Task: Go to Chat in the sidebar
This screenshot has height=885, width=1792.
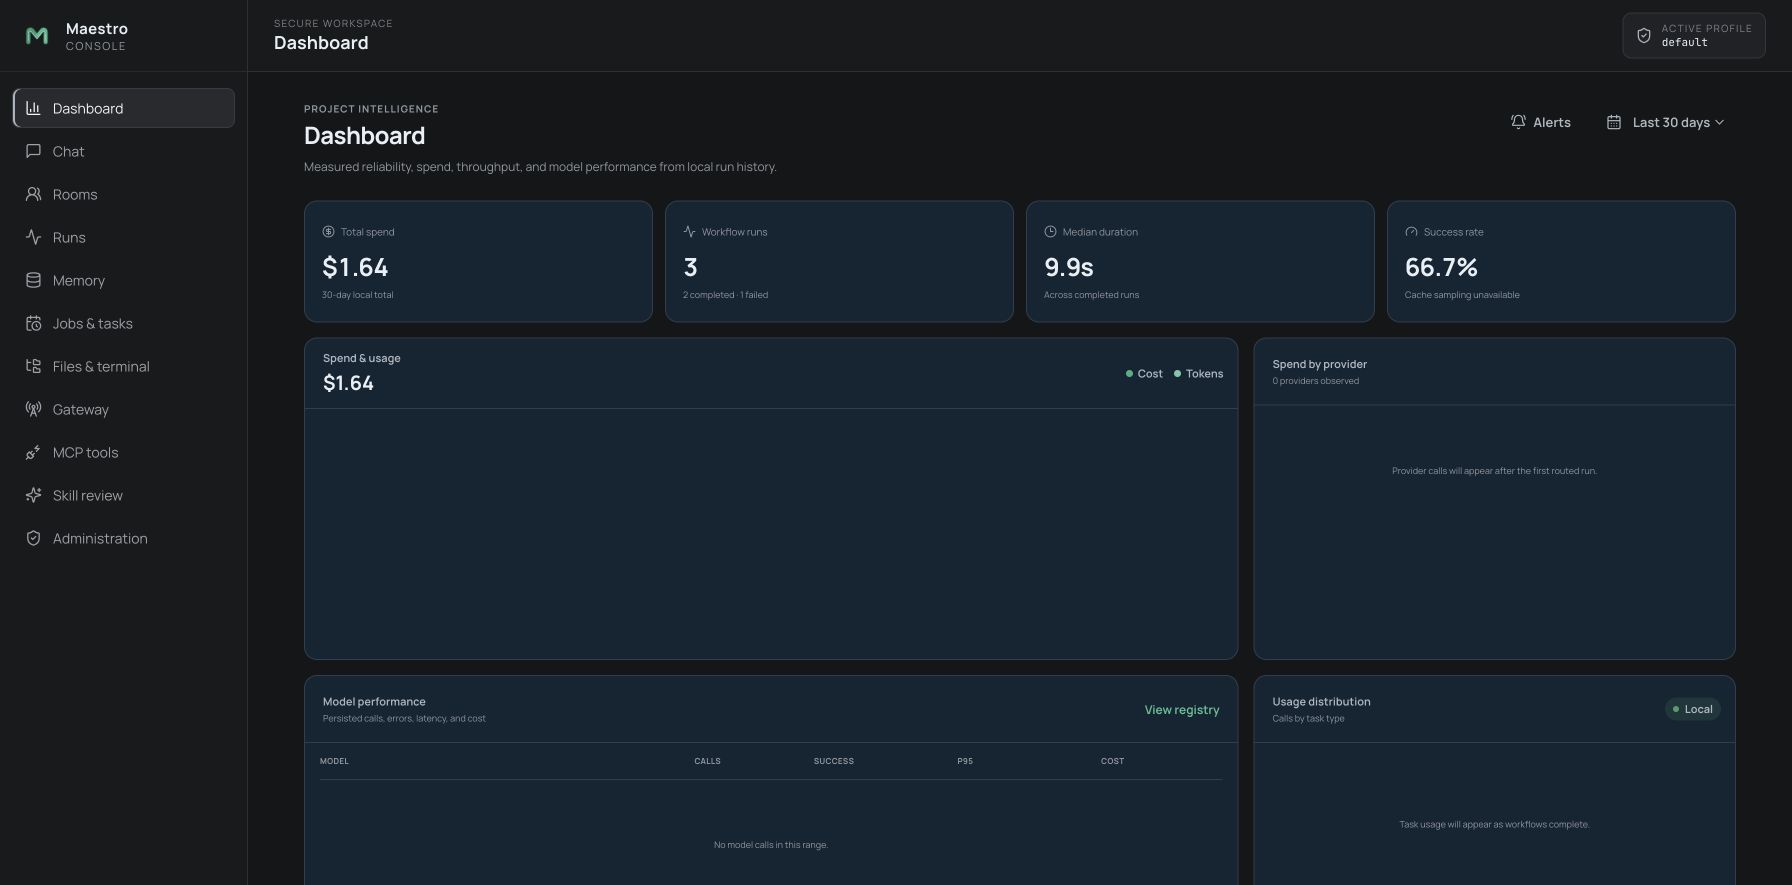Action: (x=124, y=151)
